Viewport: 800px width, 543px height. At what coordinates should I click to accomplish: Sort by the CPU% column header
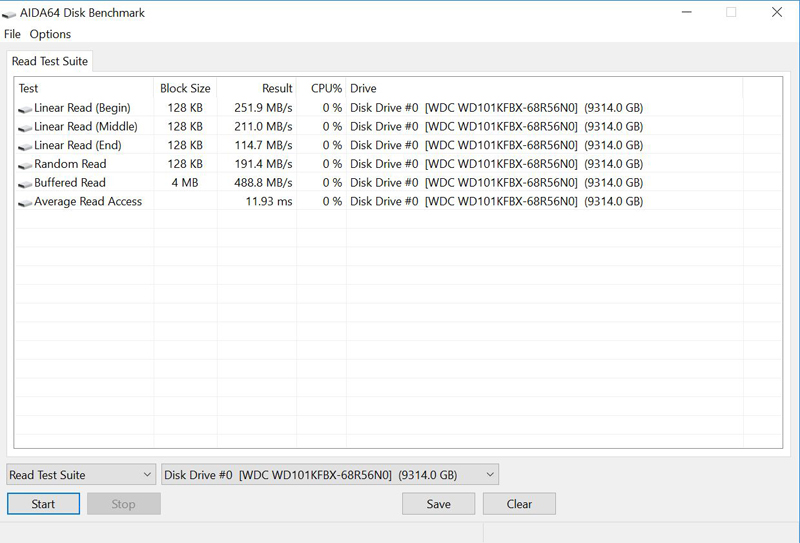[x=321, y=88]
